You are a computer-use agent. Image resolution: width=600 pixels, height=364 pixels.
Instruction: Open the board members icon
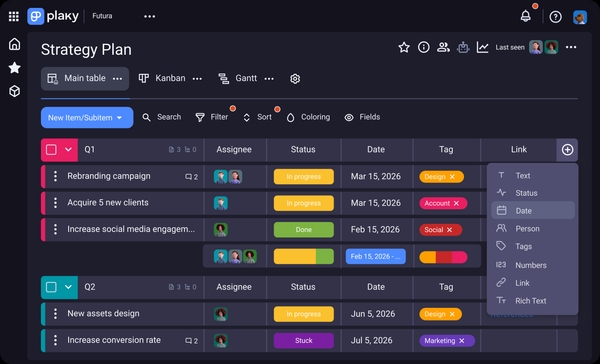pos(443,47)
